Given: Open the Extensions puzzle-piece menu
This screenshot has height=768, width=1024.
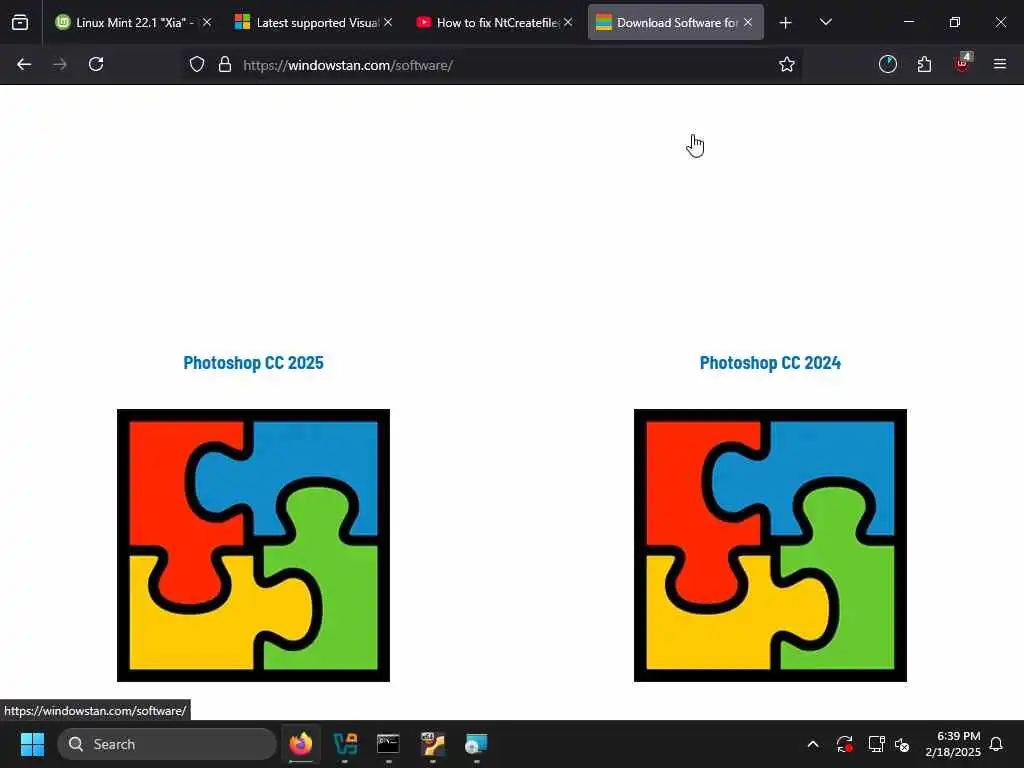Looking at the screenshot, I should click(924, 64).
